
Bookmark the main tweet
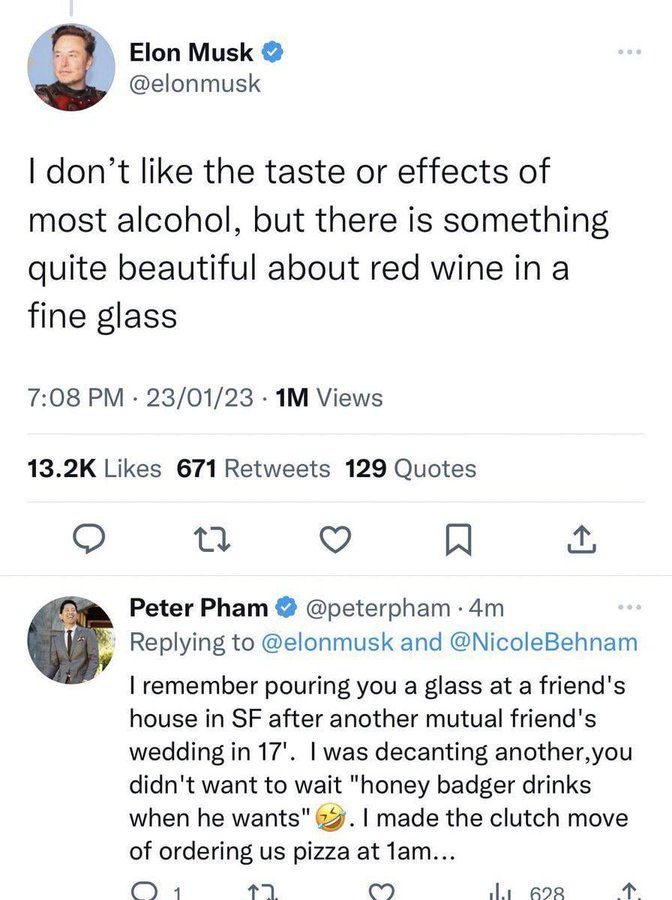(459, 540)
